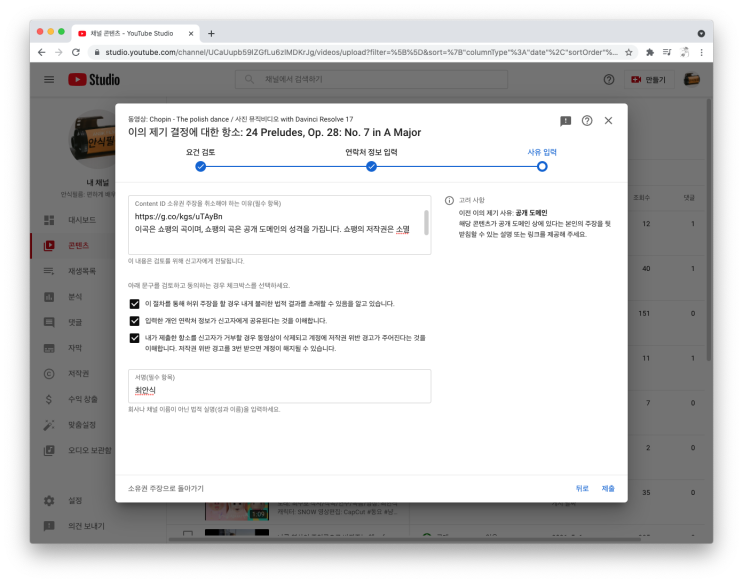Click the channel profile picture in sidebar

click(93, 139)
